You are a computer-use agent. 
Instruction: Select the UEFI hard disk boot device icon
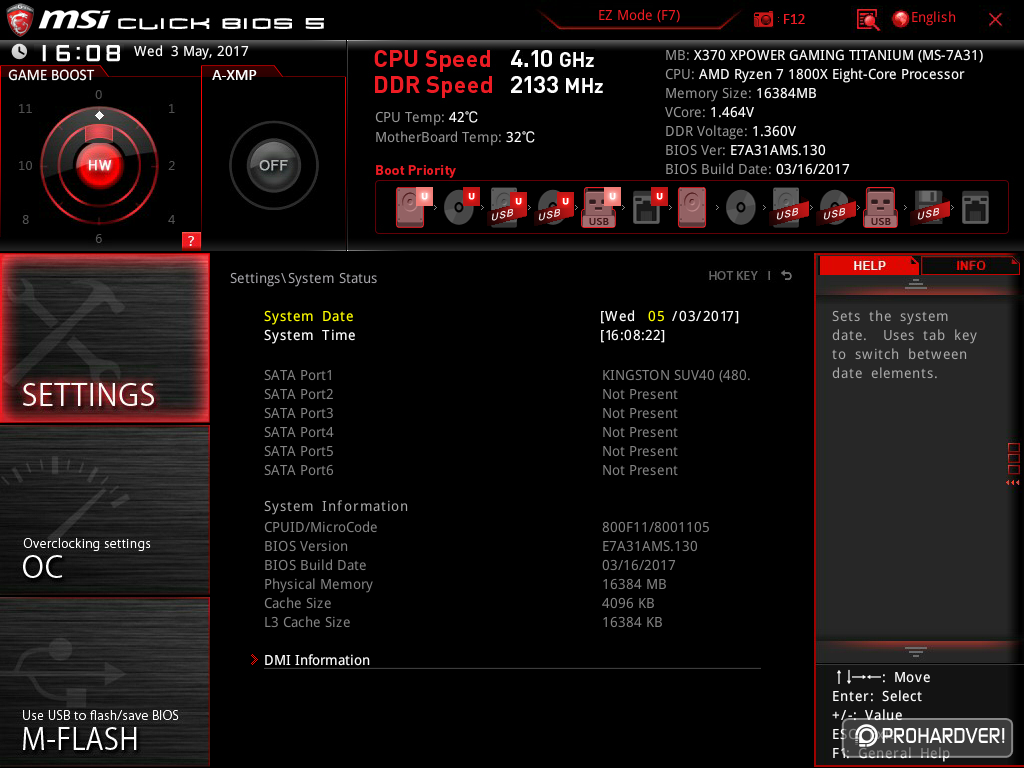coord(412,207)
